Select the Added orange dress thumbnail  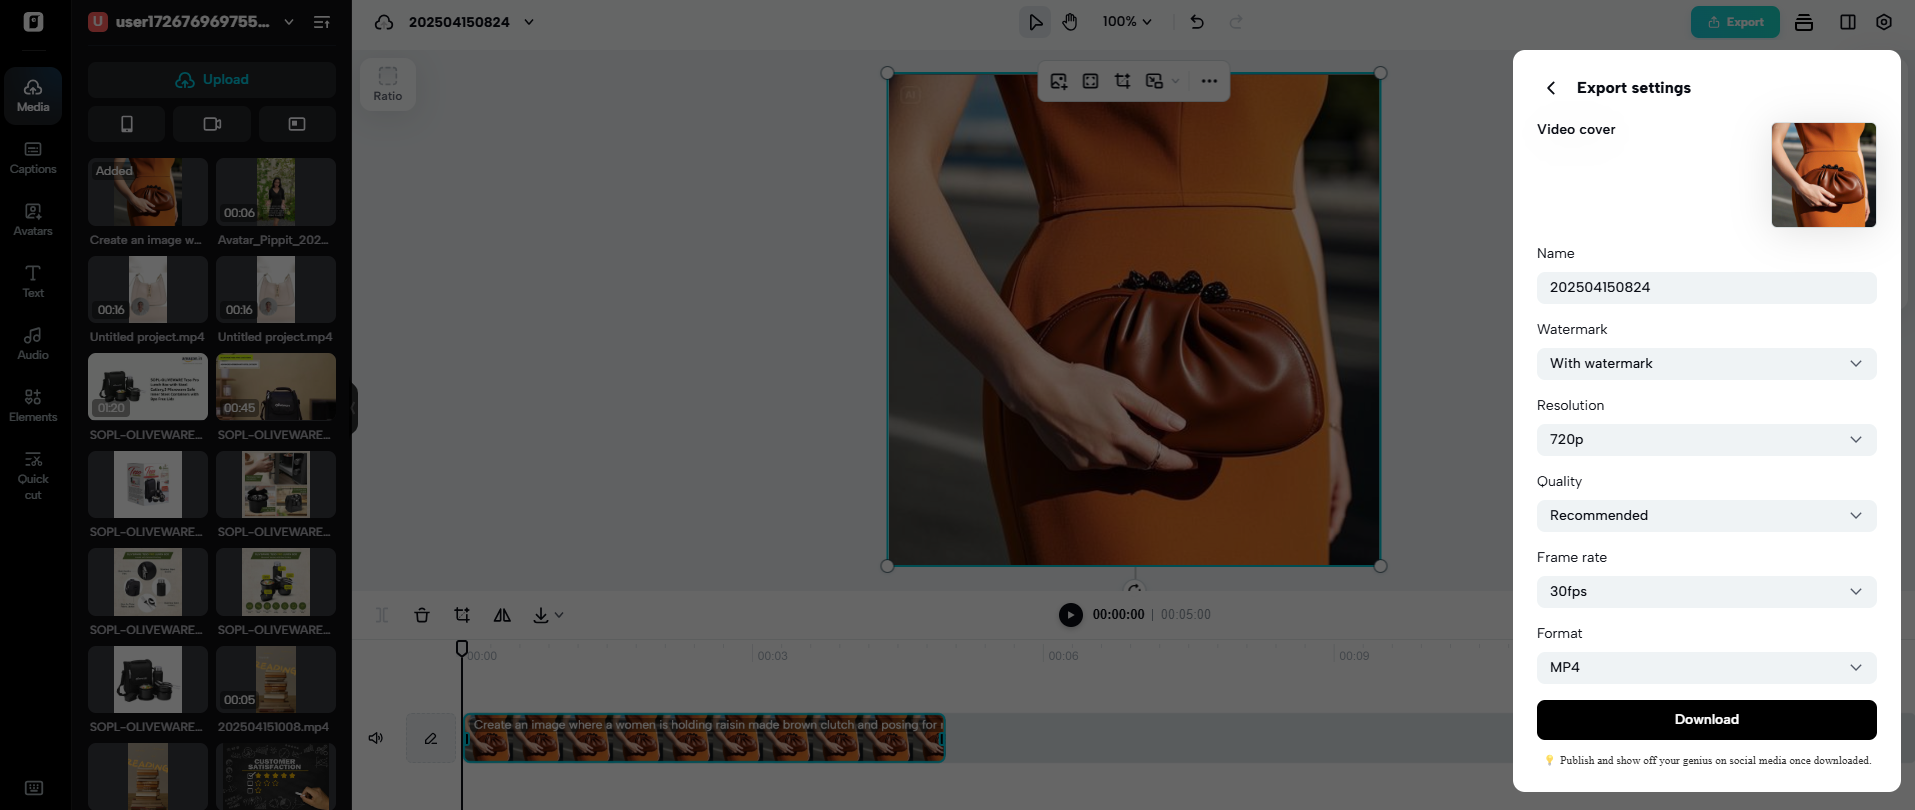tap(148, 192)
